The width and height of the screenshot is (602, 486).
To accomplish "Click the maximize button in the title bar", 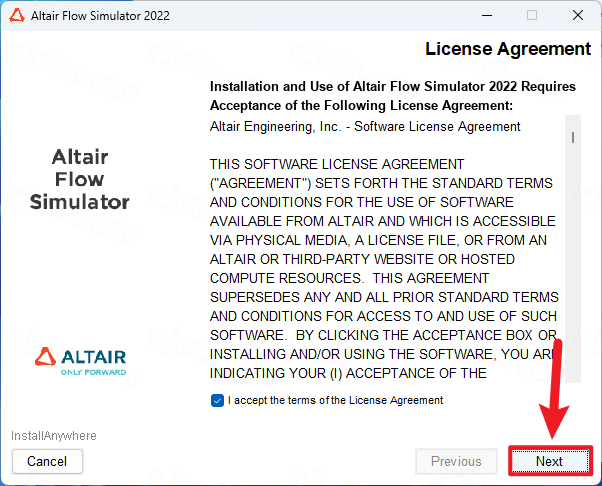I will [532, 15].
